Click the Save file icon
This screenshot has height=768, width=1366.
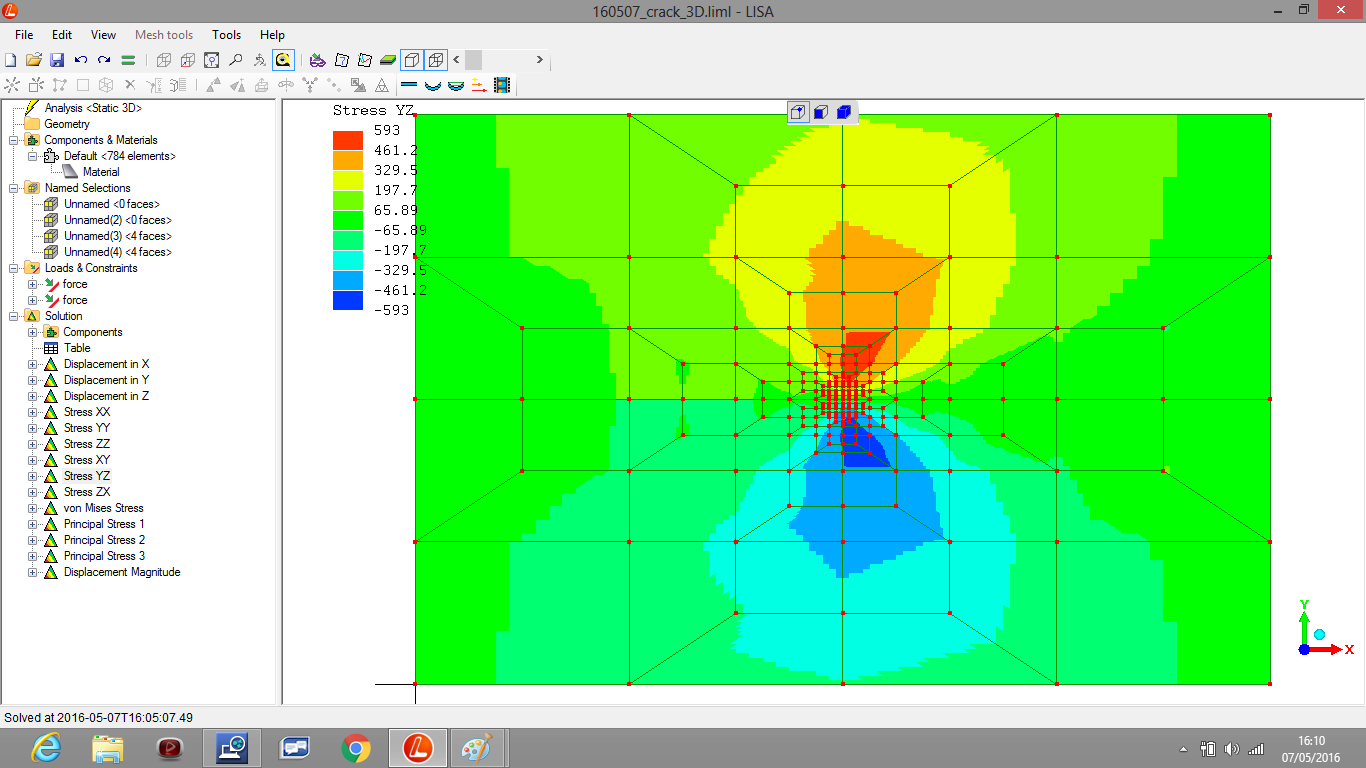[x=57, y=60]
